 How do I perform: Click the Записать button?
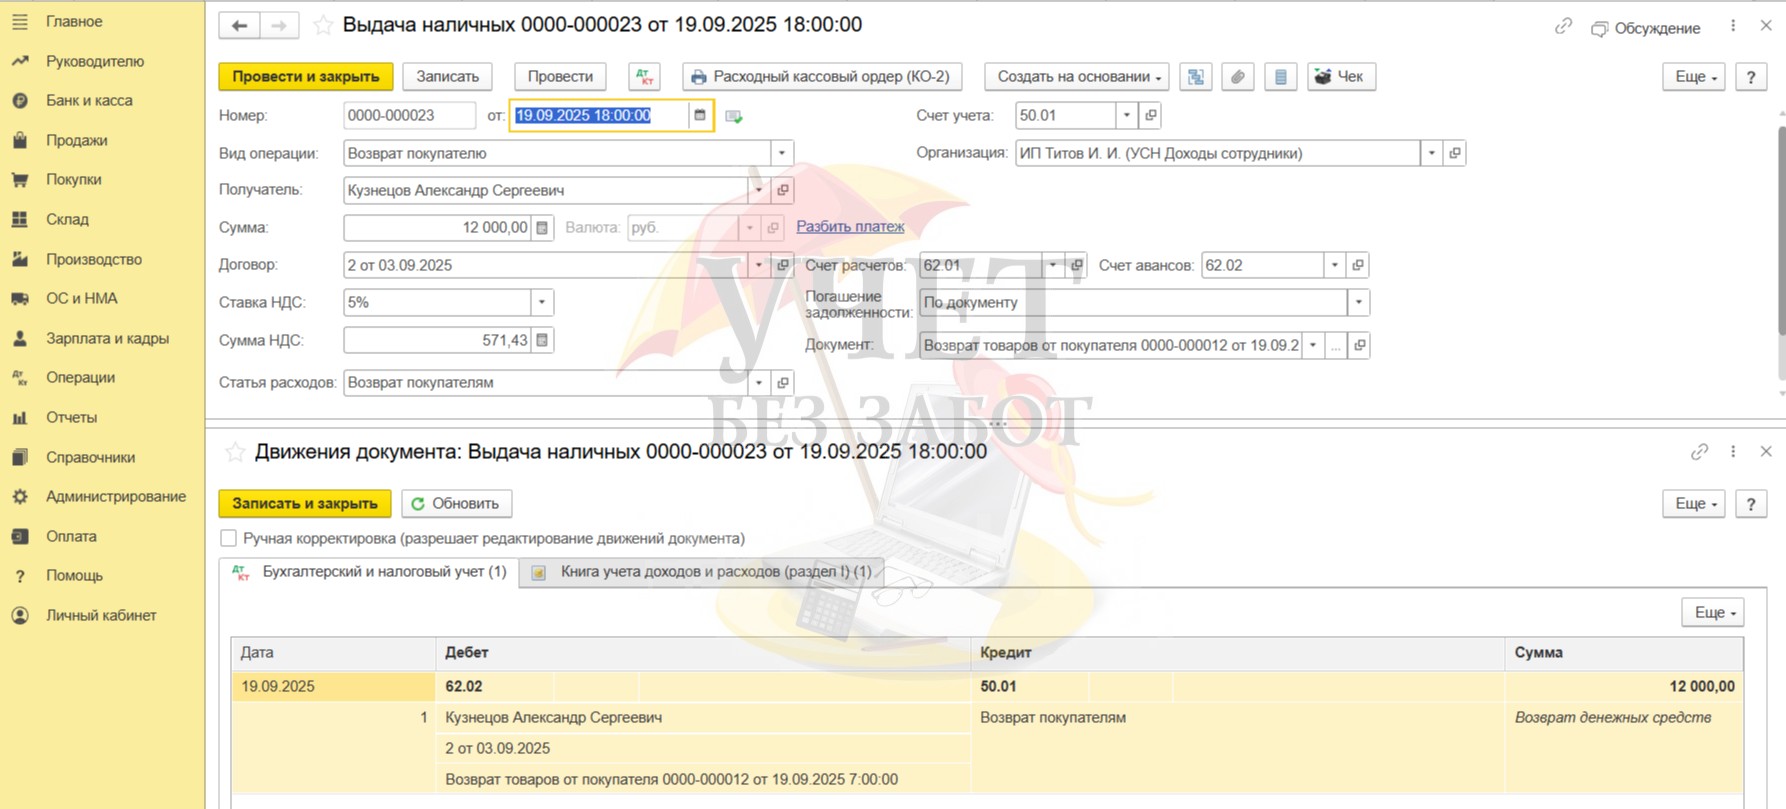point(448,77)
